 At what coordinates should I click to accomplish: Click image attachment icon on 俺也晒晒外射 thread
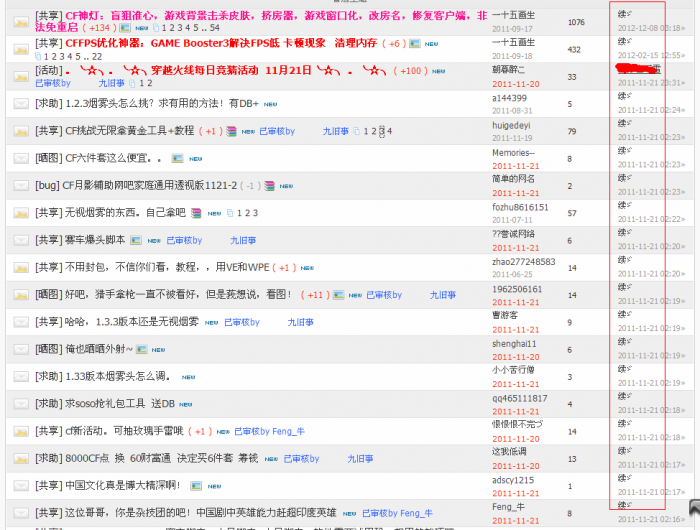(x=142, y=350)
